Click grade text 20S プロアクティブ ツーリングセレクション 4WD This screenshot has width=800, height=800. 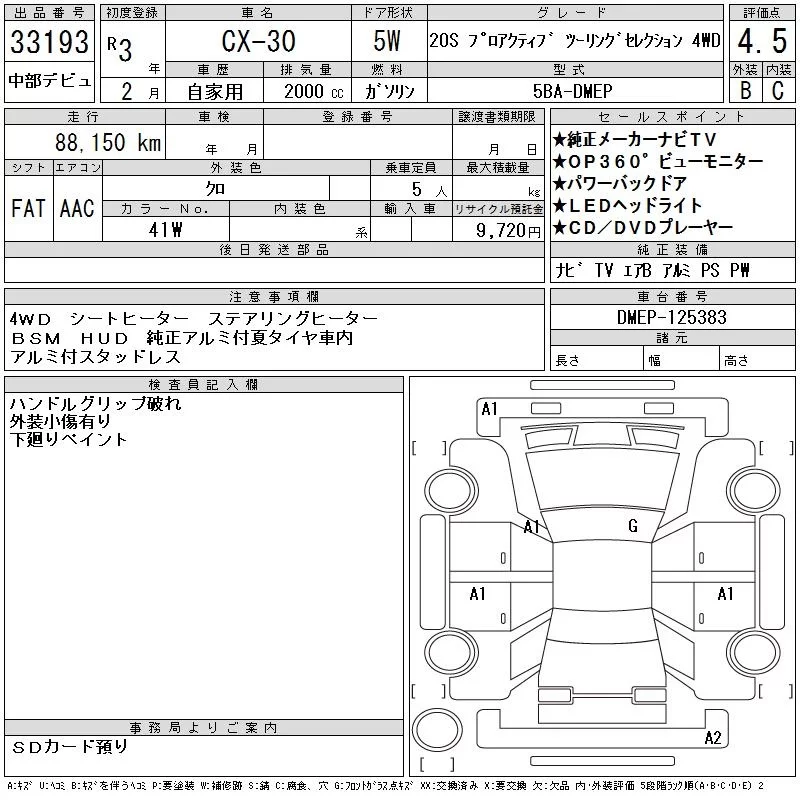point(575,40)
